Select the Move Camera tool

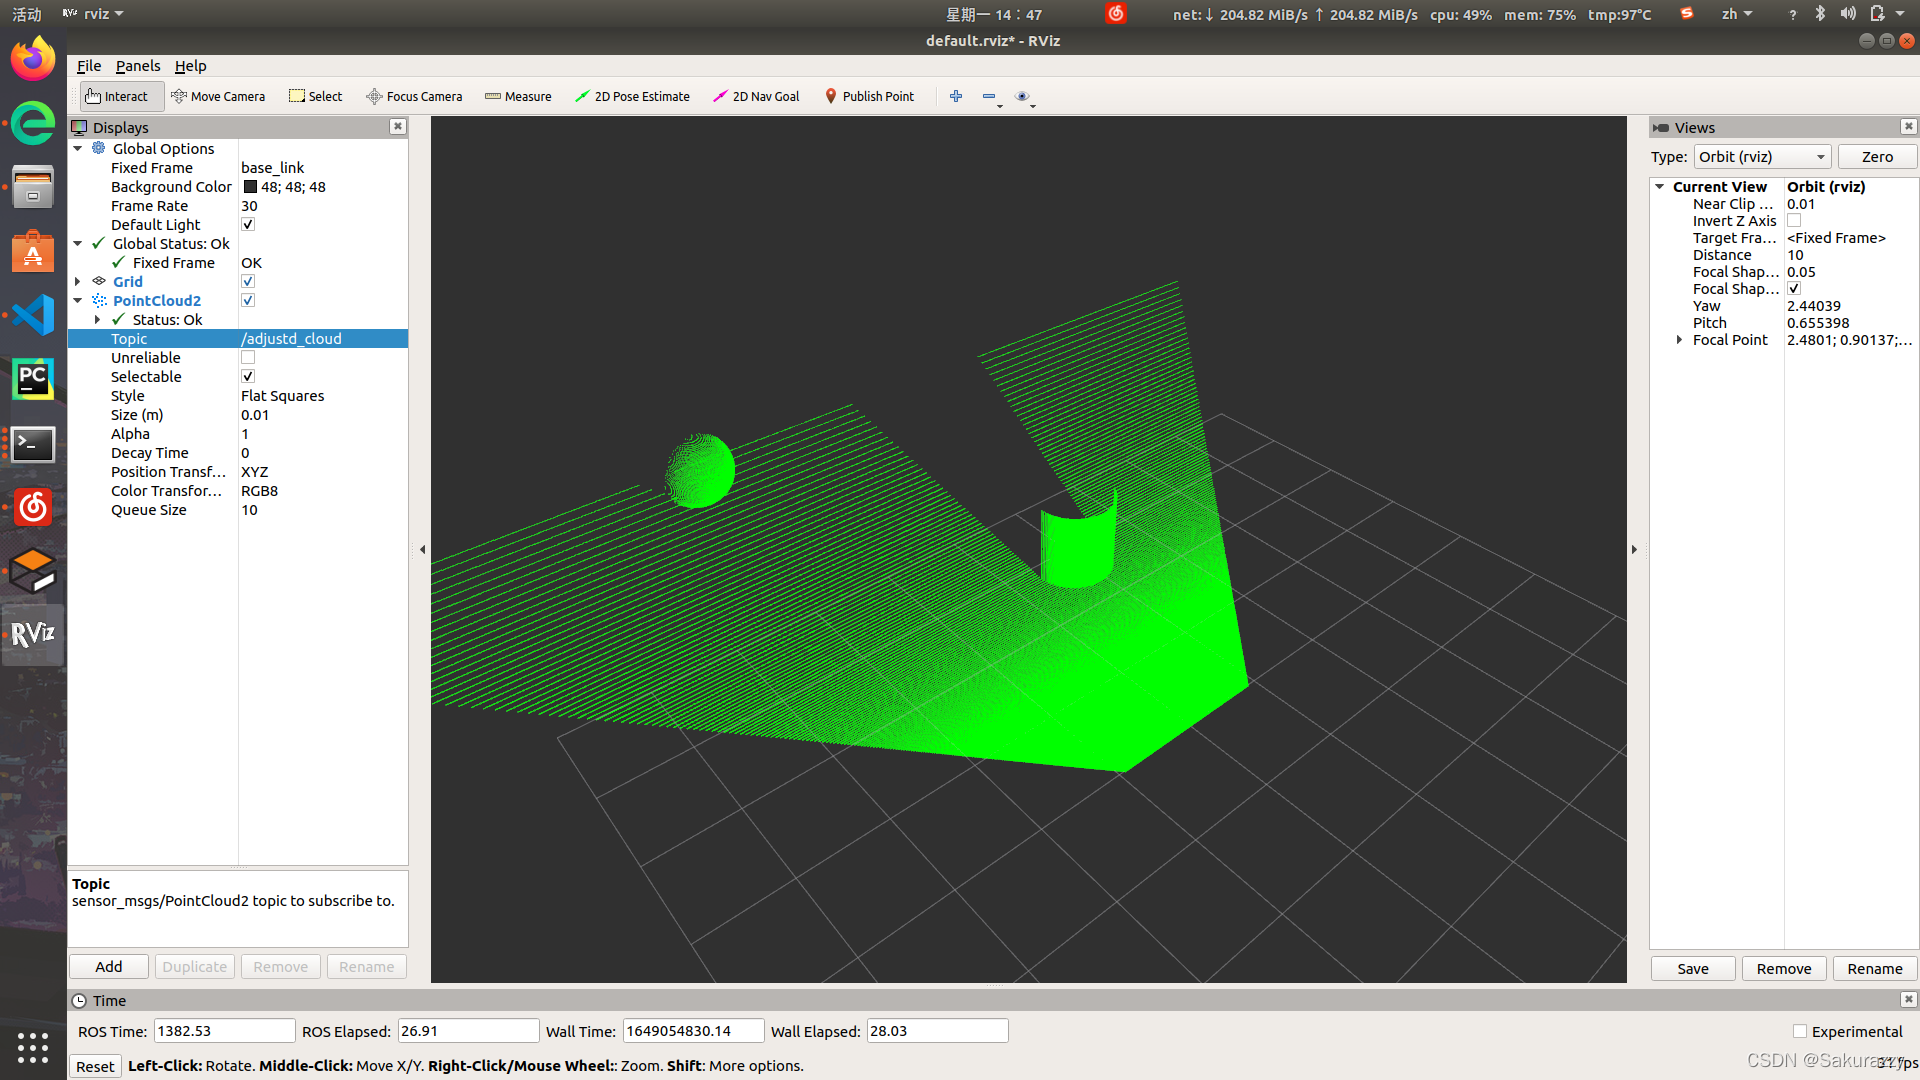point(218,96)
